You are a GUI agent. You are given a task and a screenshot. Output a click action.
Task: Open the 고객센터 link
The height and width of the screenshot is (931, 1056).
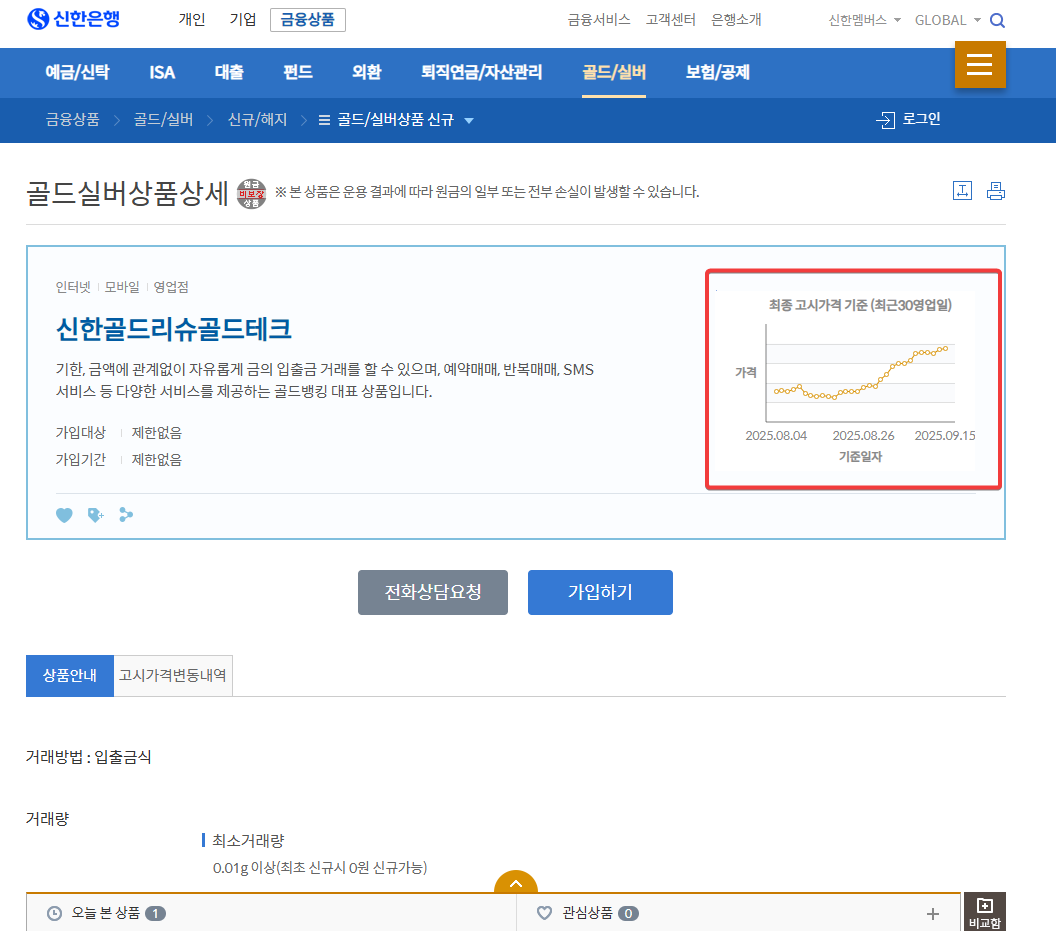coord(671,20)
